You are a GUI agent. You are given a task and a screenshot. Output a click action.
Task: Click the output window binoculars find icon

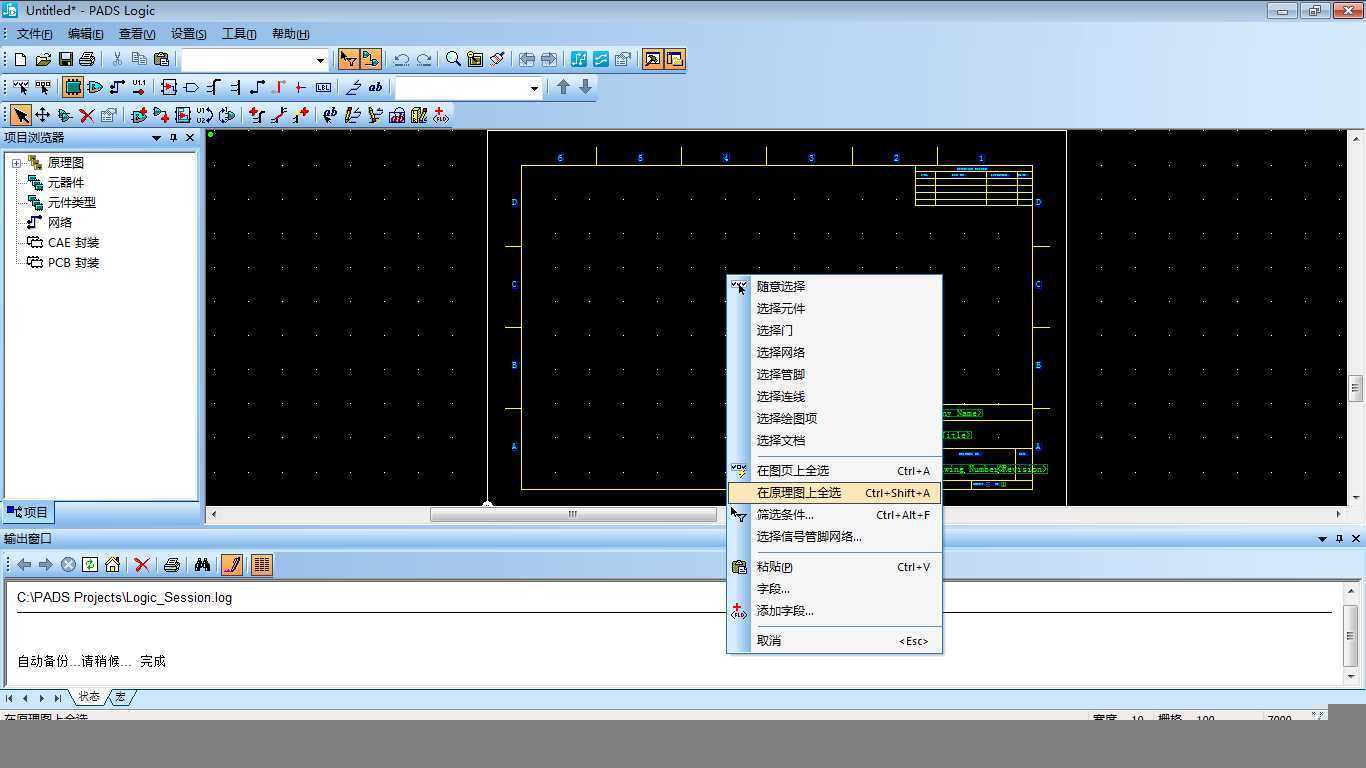point(202,565)
